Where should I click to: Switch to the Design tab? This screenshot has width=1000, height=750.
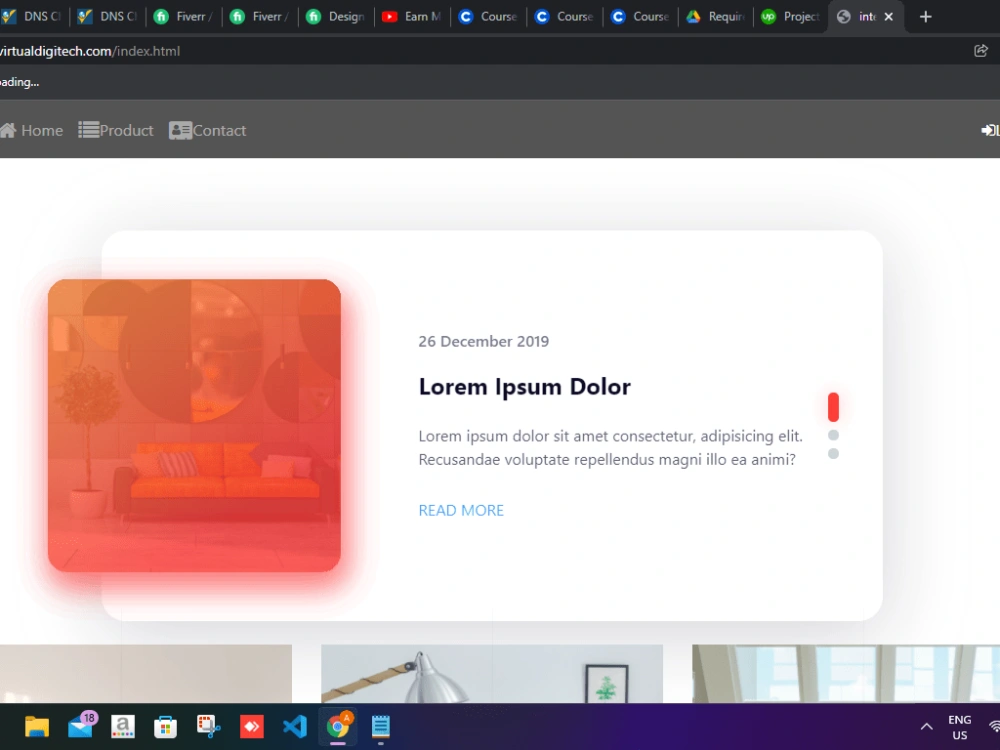(336, 17)
